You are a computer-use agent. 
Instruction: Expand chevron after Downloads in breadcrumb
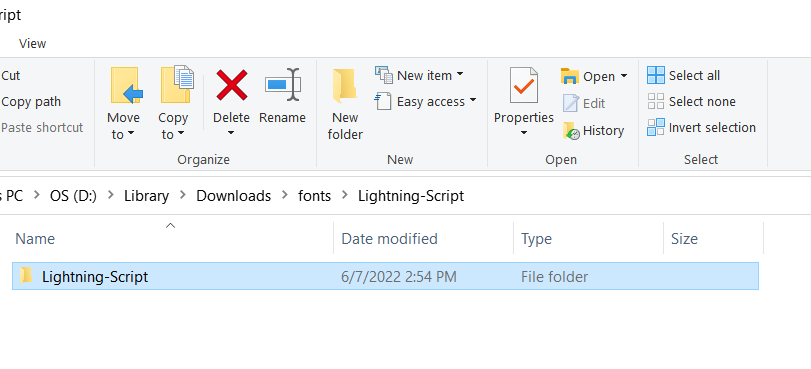point(284,196)
